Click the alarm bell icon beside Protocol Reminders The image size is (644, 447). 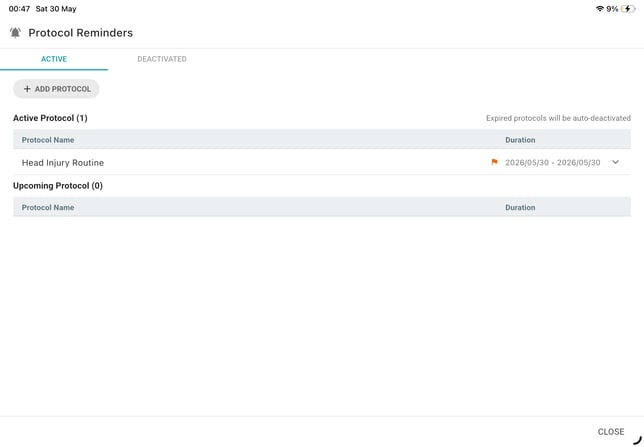15,33
